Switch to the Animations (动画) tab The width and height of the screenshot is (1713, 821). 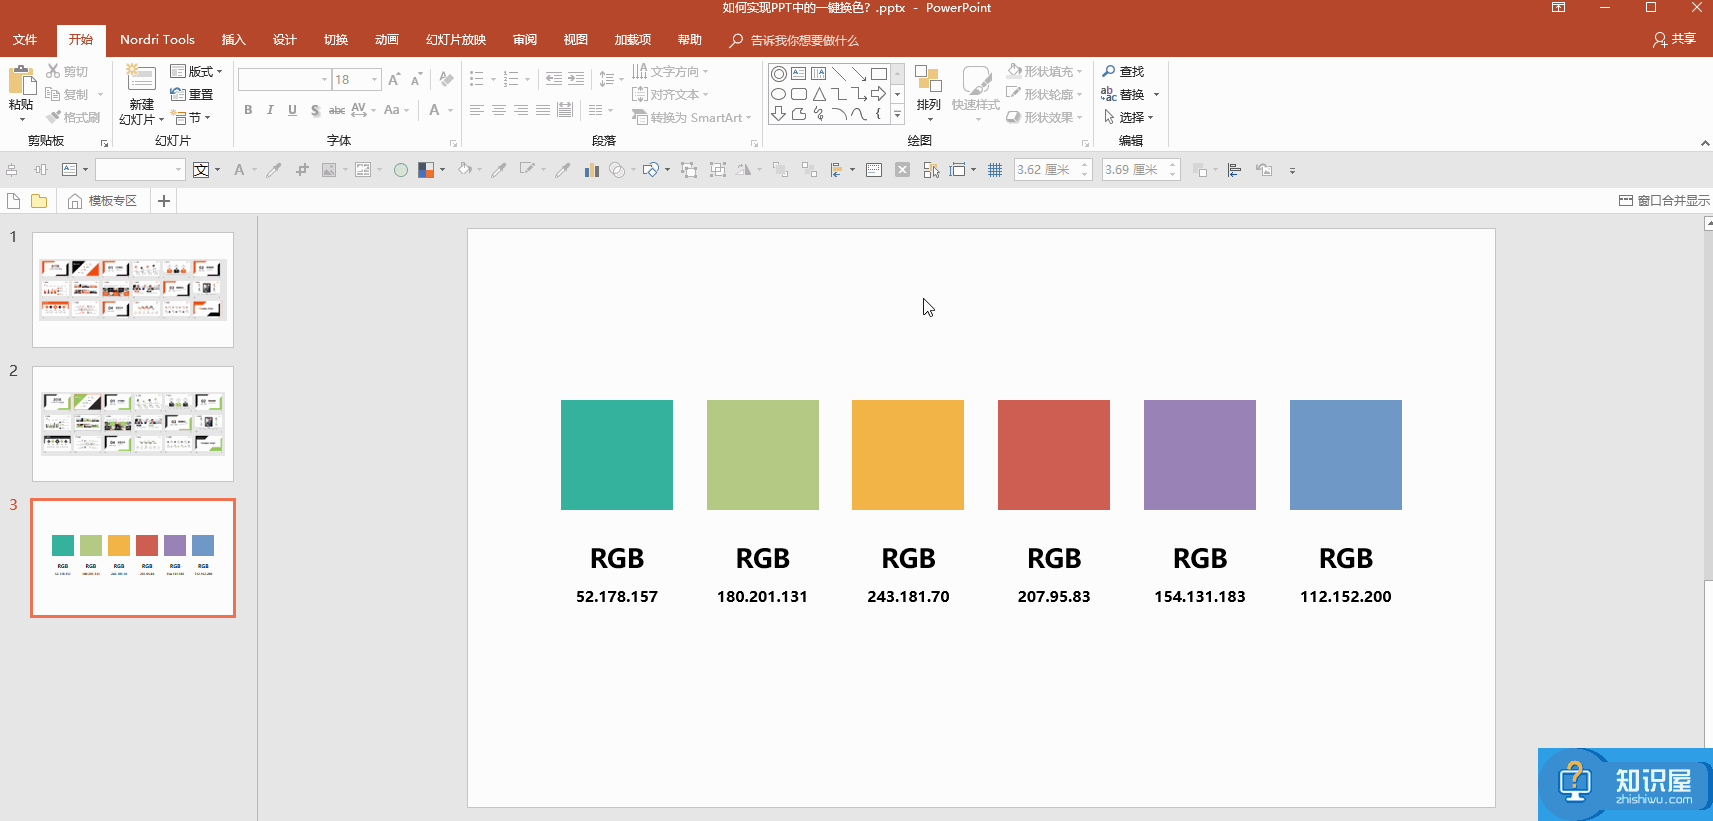pos(386,40)
